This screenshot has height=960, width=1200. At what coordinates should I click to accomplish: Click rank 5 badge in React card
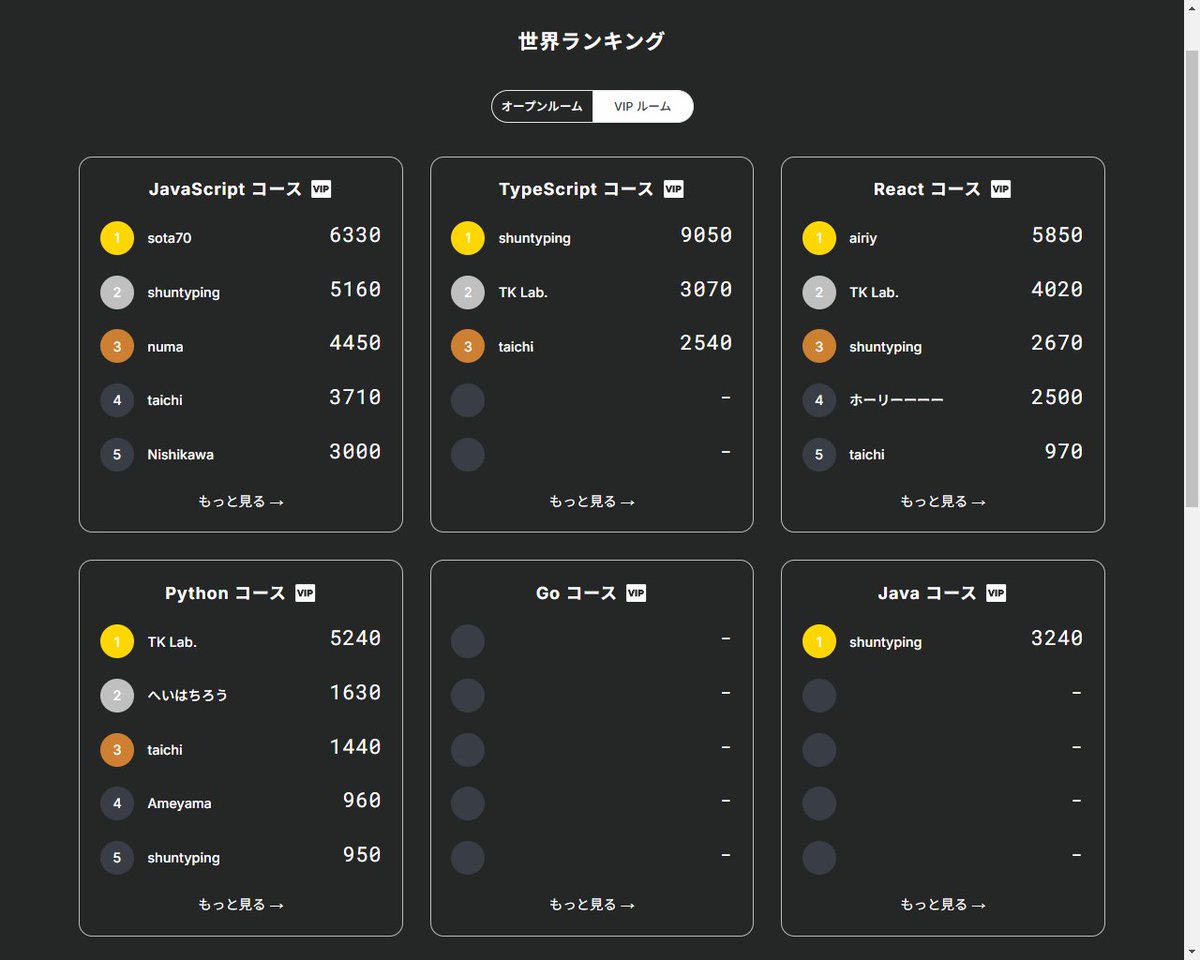tap(819, 454)
